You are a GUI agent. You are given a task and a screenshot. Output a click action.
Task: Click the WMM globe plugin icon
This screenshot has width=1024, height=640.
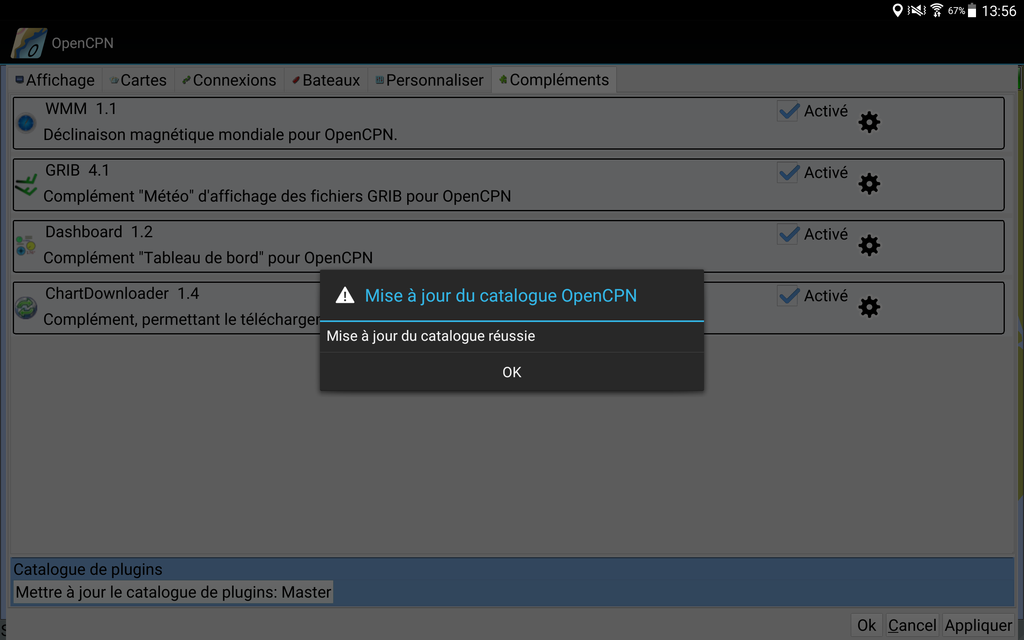coord(26,123)
